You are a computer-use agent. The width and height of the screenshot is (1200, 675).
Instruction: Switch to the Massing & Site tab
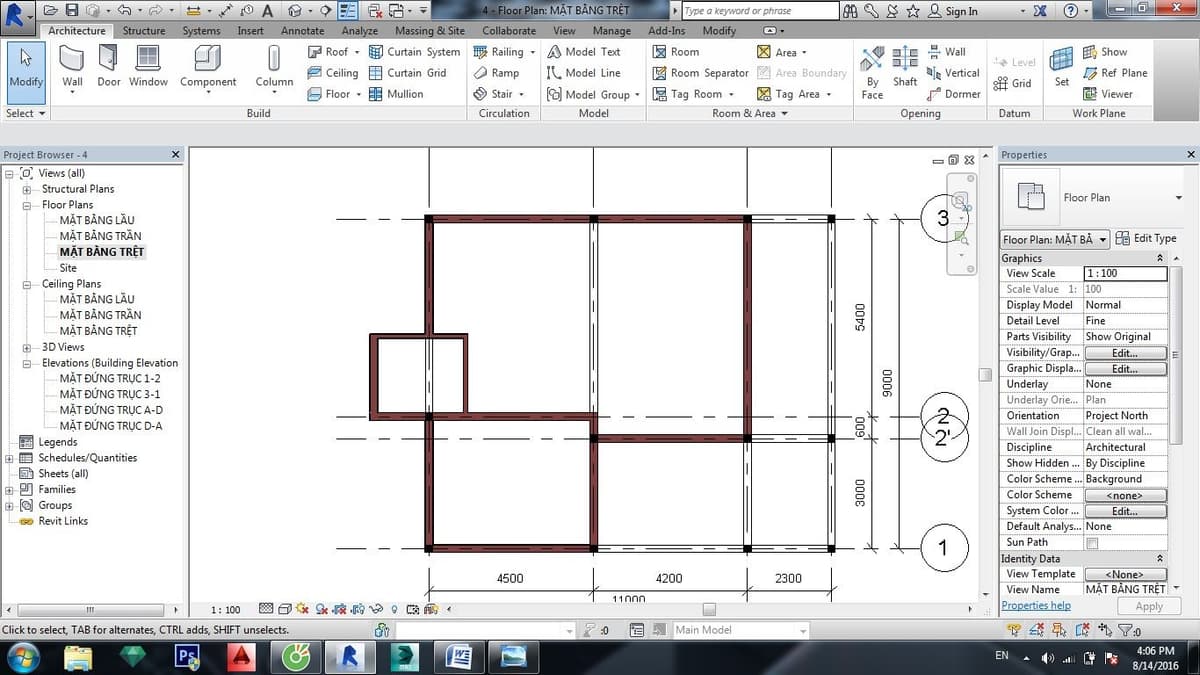click(430, 31)
